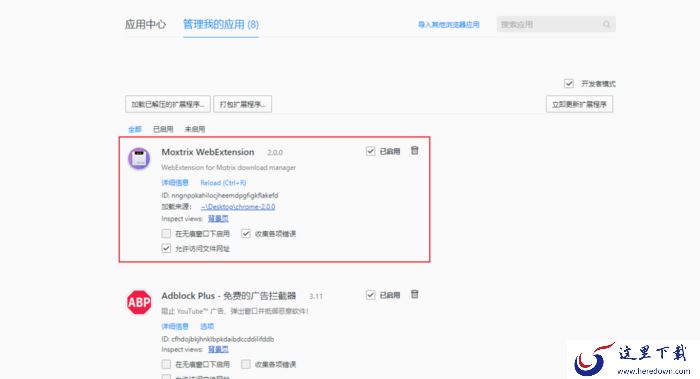Click Reload (Ctrl+R) for Moxtrix
The height and width of the screenshot is (379, 700).
(223, 183)
